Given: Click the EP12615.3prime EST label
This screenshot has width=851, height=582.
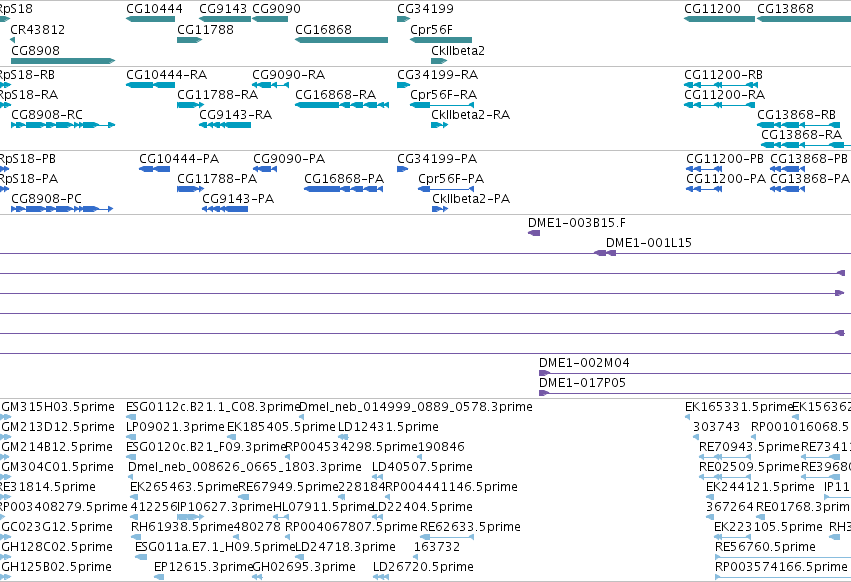Looking at the screenshot, I should 204,567.
